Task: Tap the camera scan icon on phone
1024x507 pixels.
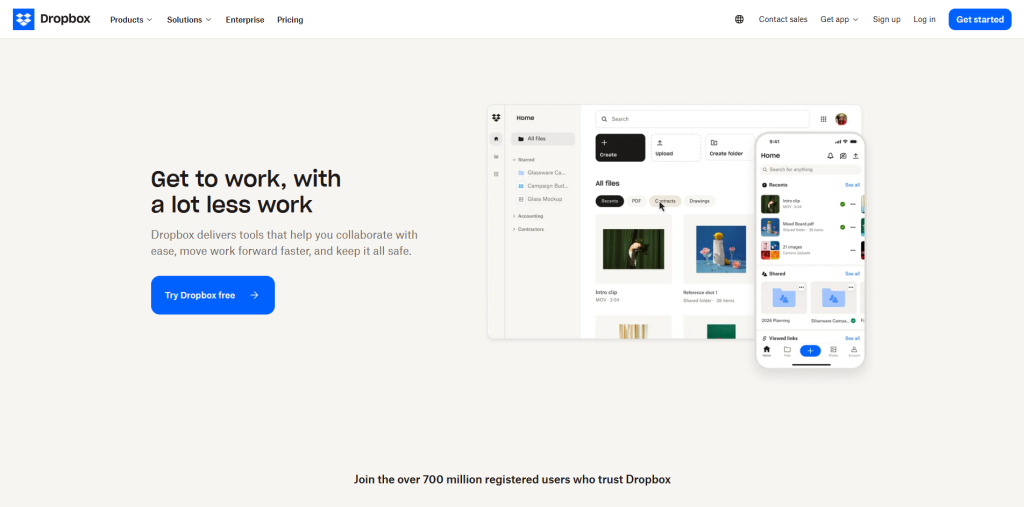Action: [x=843, y=156]
